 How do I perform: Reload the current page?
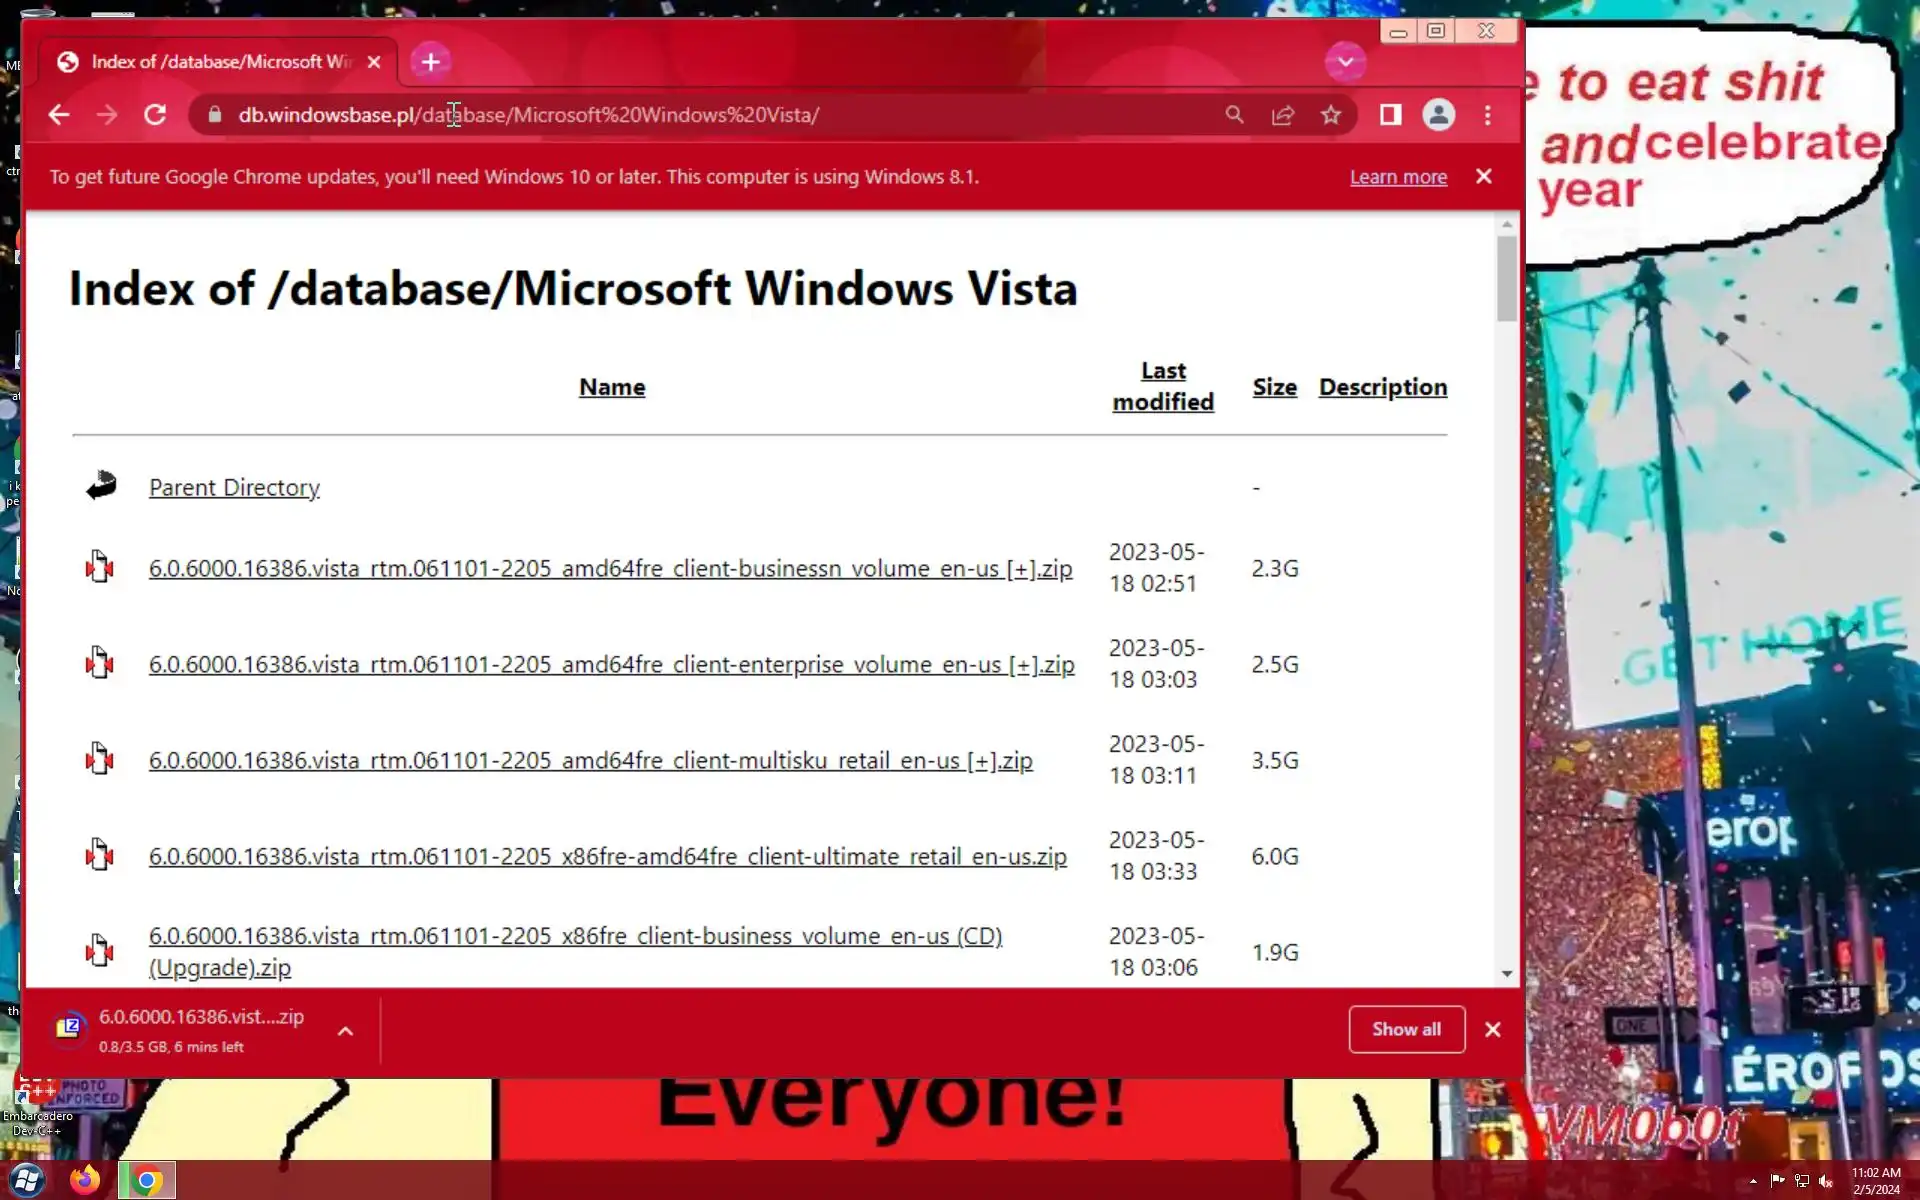click(155, 115)
